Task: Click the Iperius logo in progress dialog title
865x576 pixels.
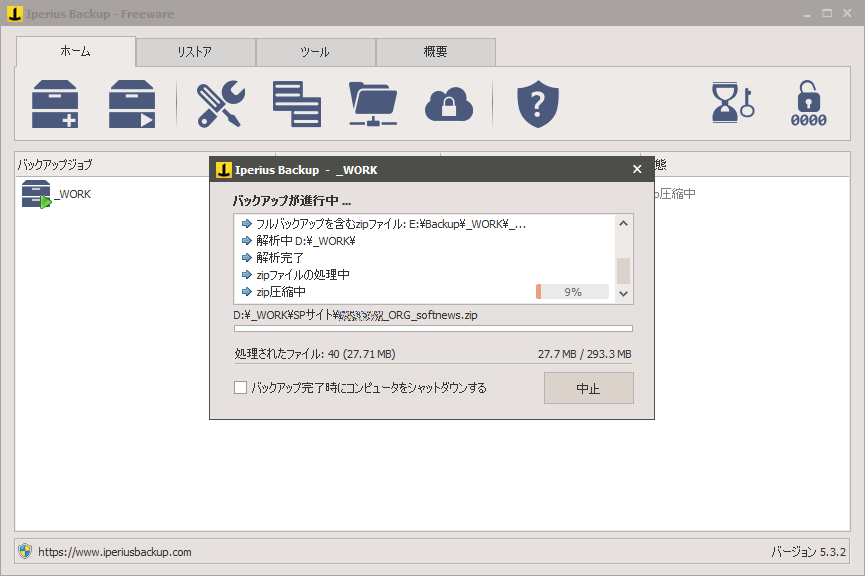Action: pyautogui.click(x=223, y=170)
